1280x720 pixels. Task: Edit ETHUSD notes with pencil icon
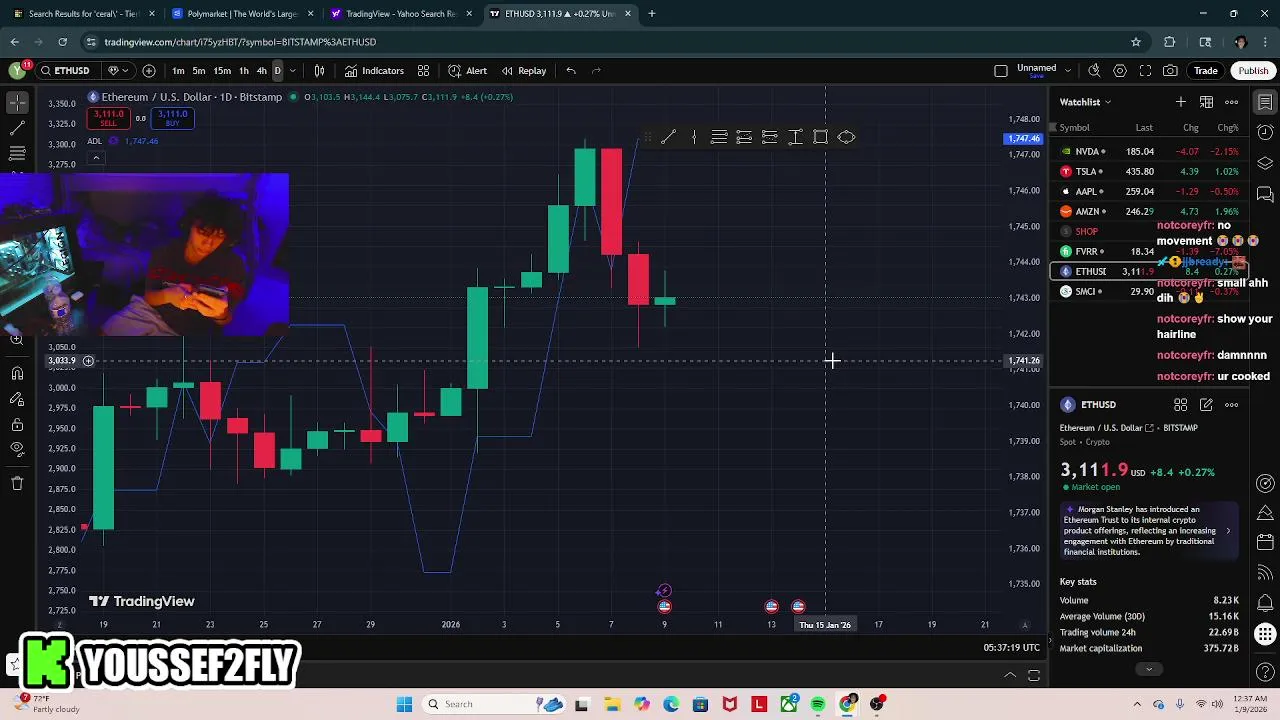coord(1206,405)
